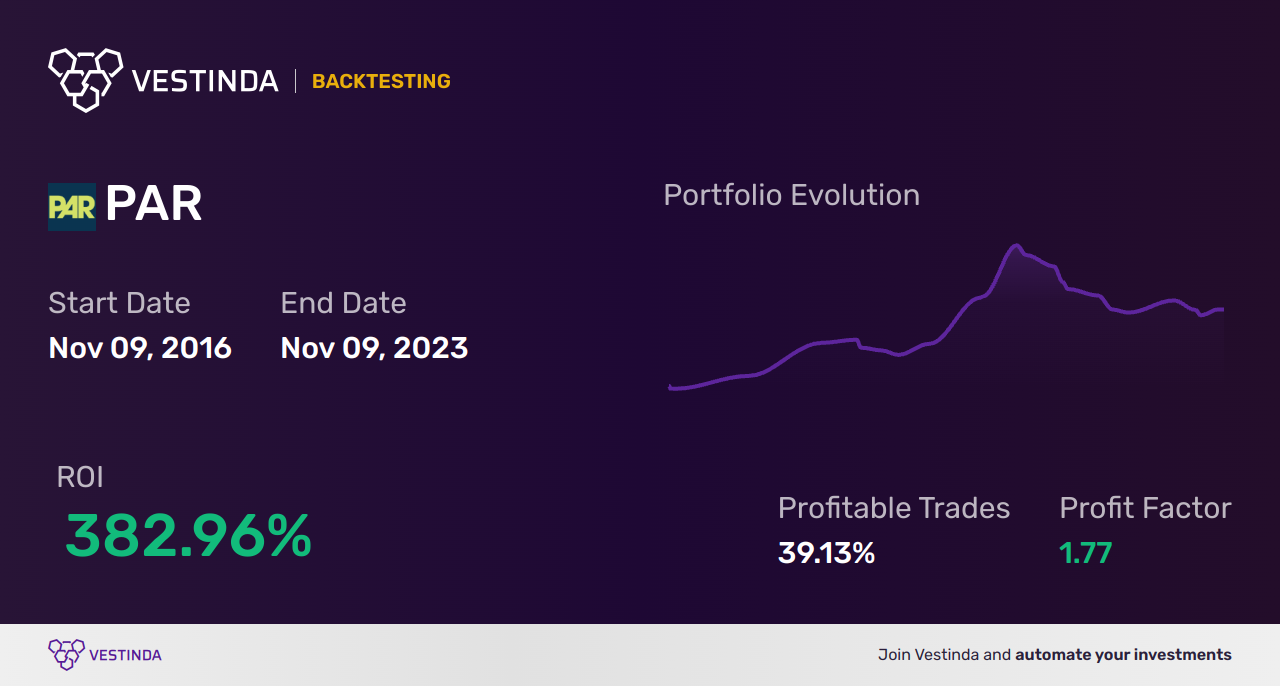Click the PAR title text
The height and width of the screenshot is (686, 1280).
(154, 204)
